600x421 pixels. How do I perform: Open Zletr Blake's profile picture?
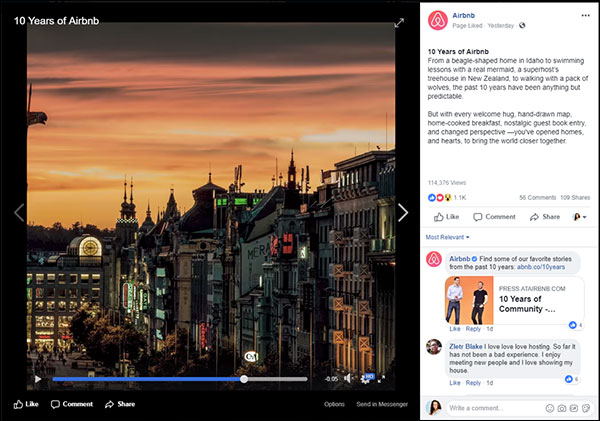pos(434,347)
